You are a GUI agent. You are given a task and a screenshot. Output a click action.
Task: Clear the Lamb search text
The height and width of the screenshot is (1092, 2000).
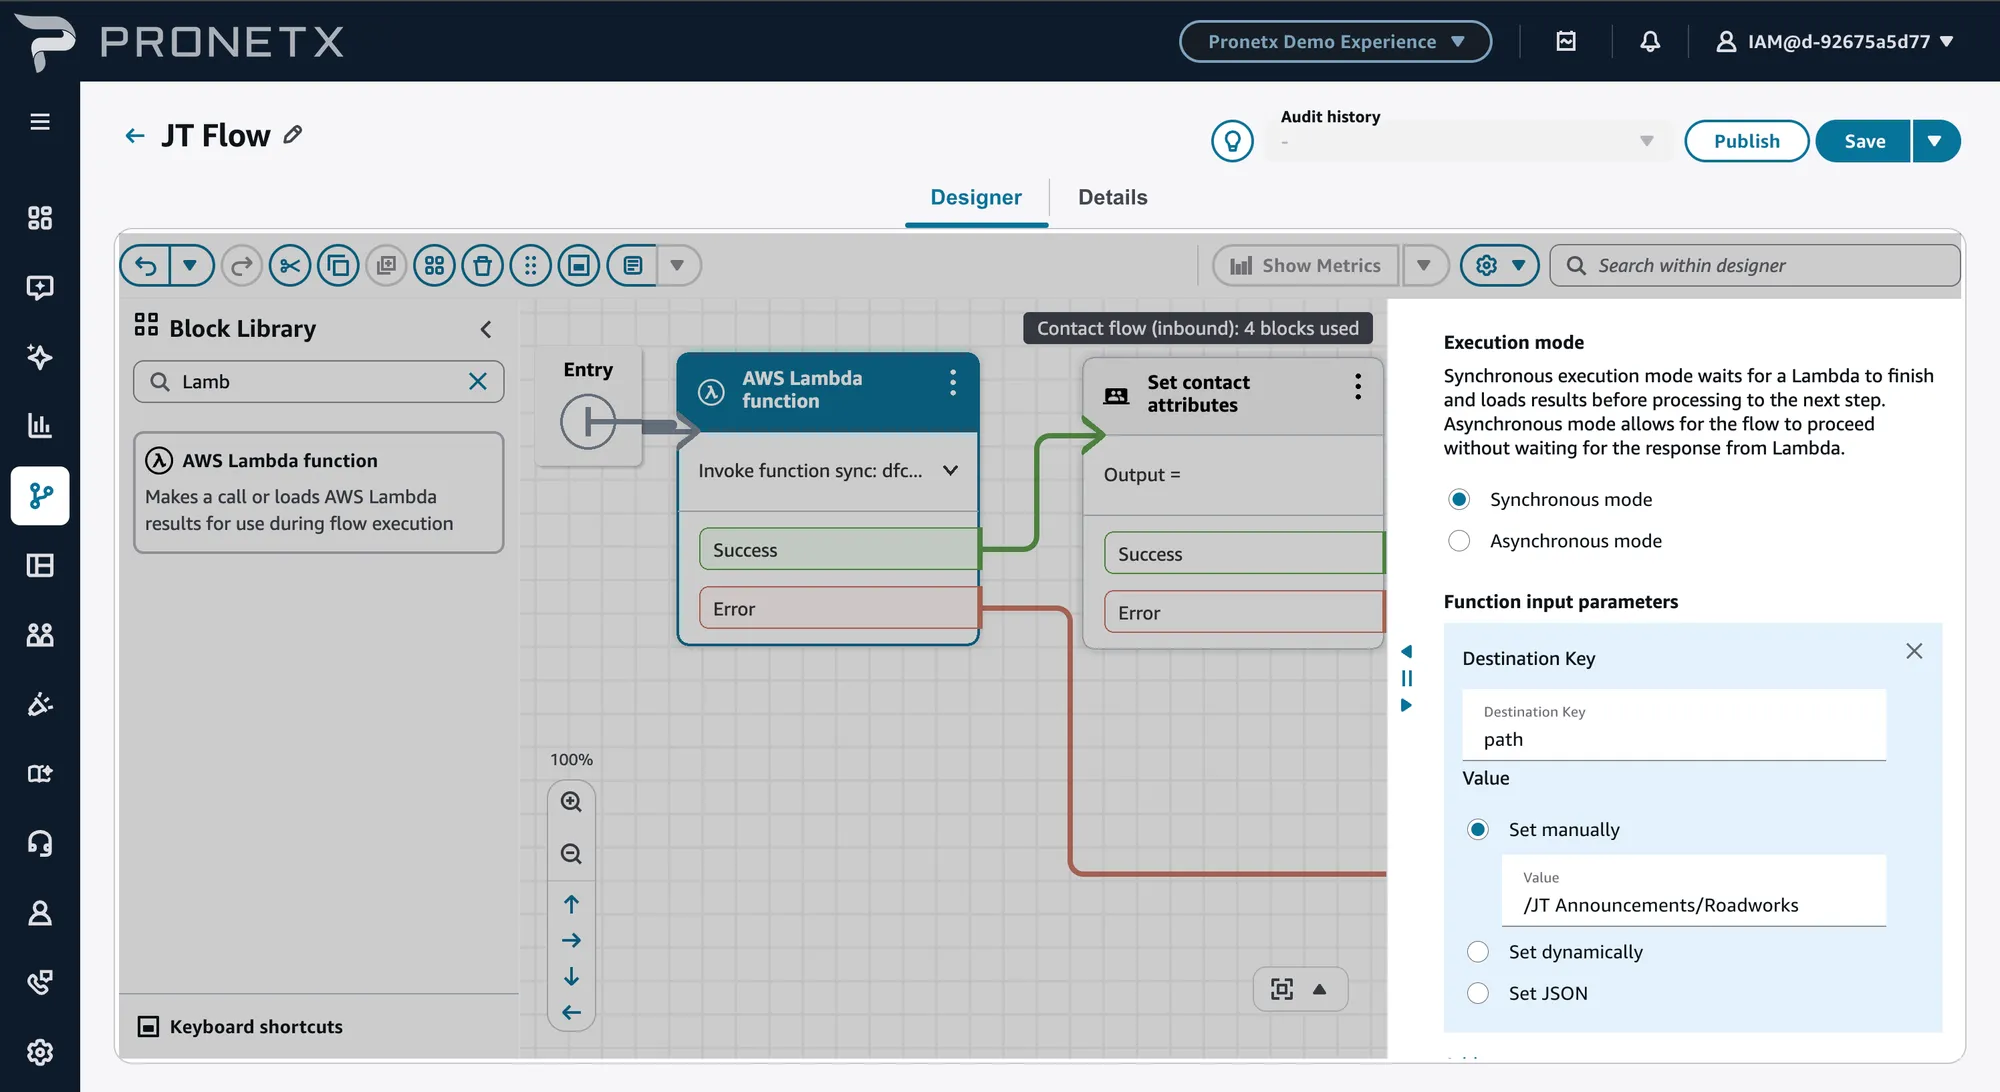click(478, 382)
